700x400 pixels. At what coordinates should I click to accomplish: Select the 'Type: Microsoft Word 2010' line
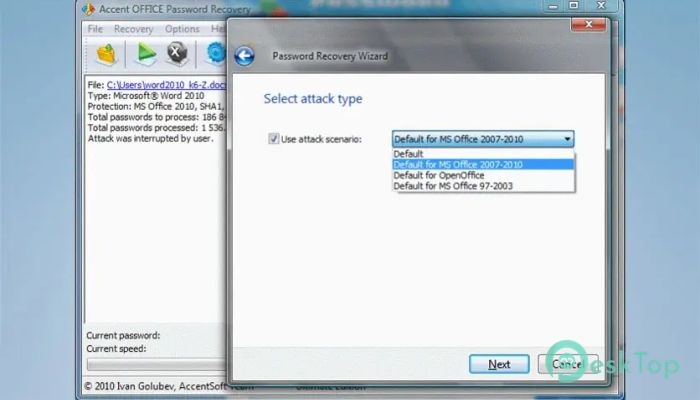[146, 96]
